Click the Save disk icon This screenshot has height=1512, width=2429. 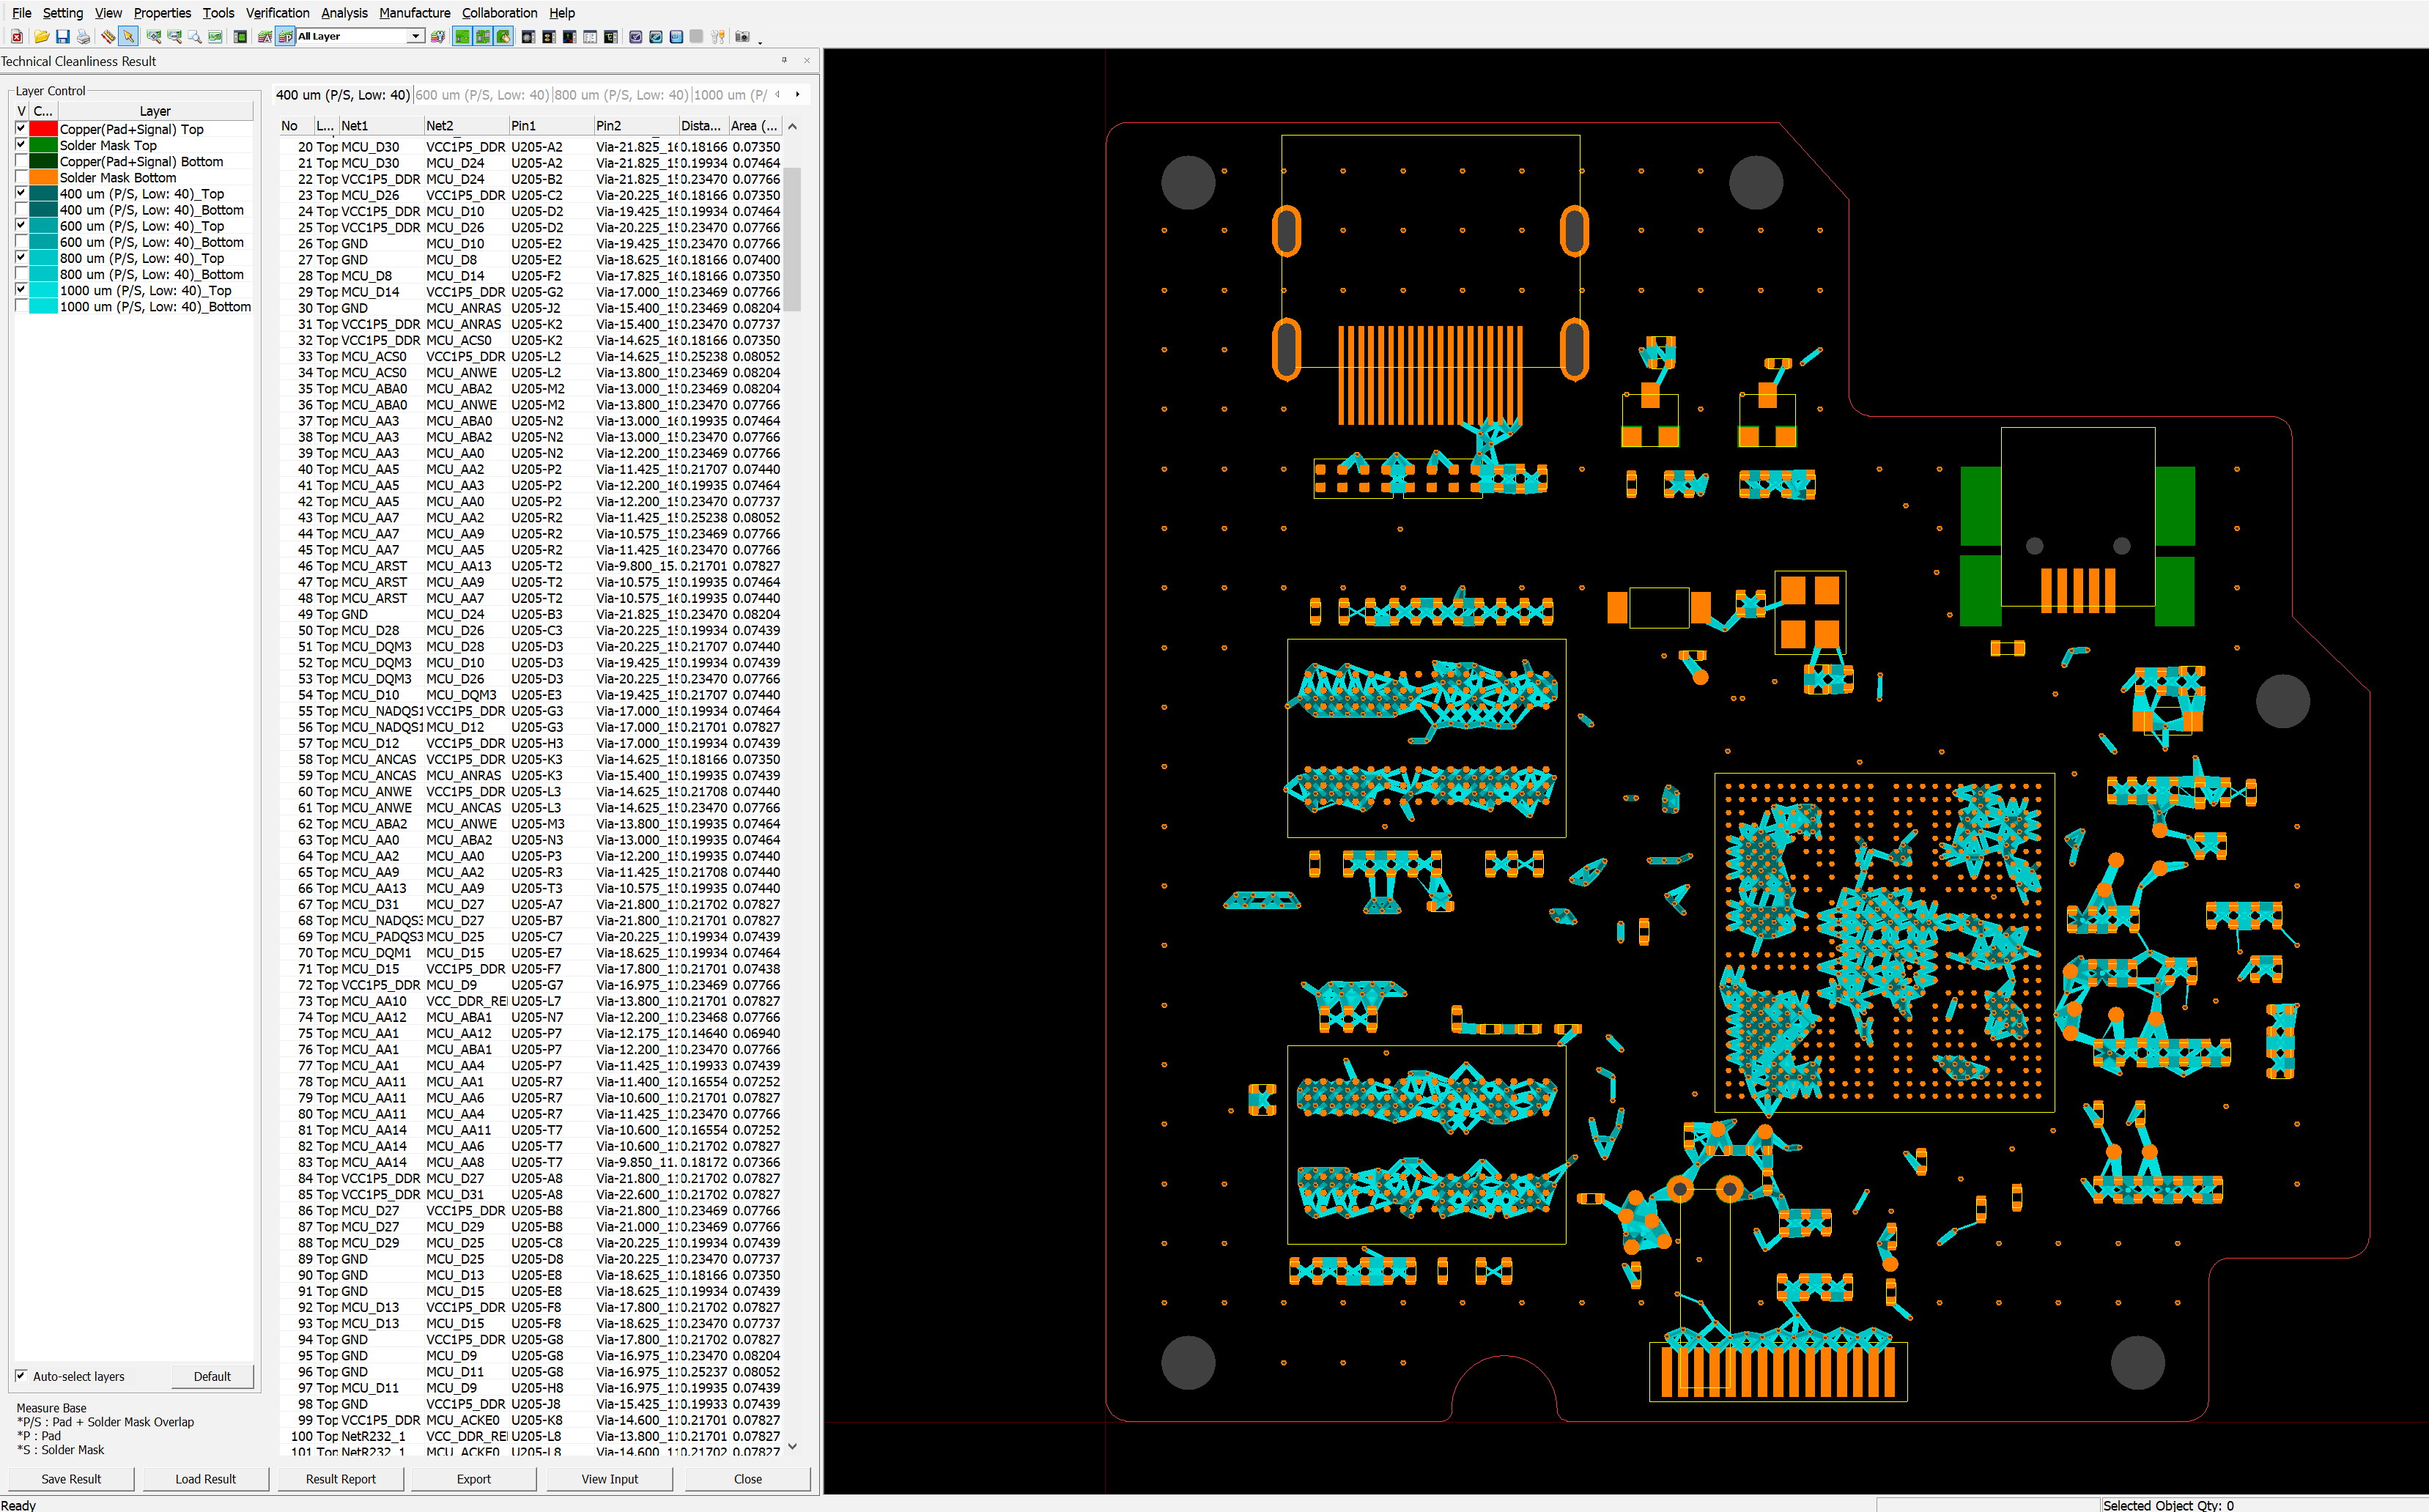click(x=63, y=37)
